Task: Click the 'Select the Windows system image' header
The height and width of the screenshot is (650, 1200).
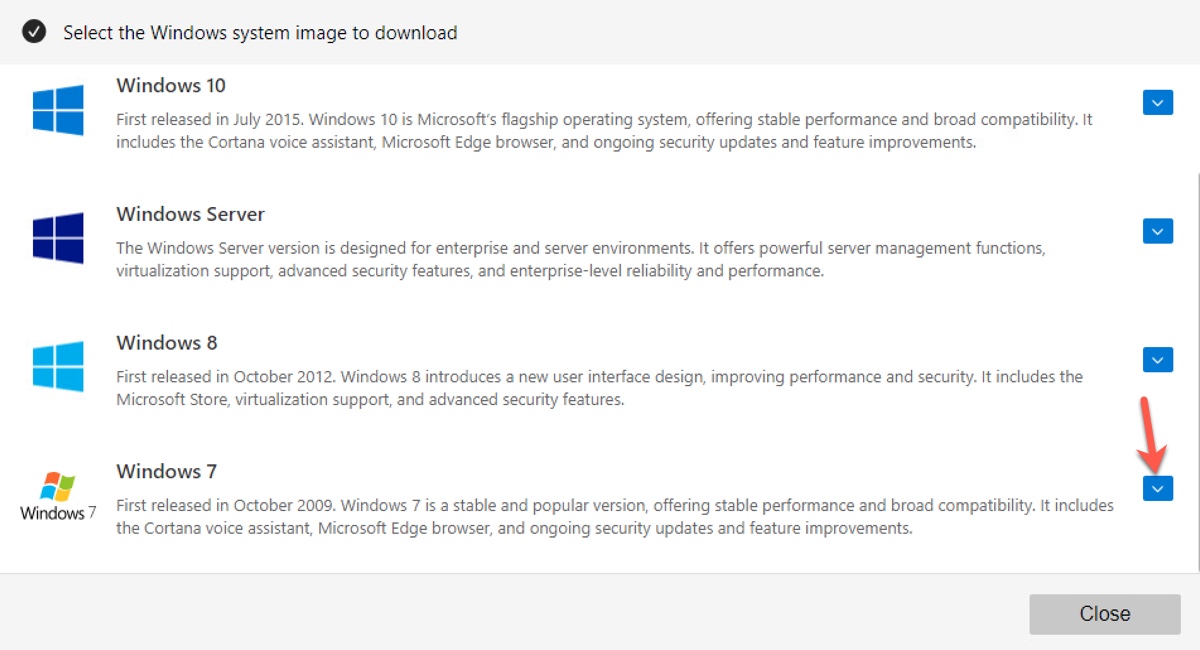Action: click(x=260, y=33)
